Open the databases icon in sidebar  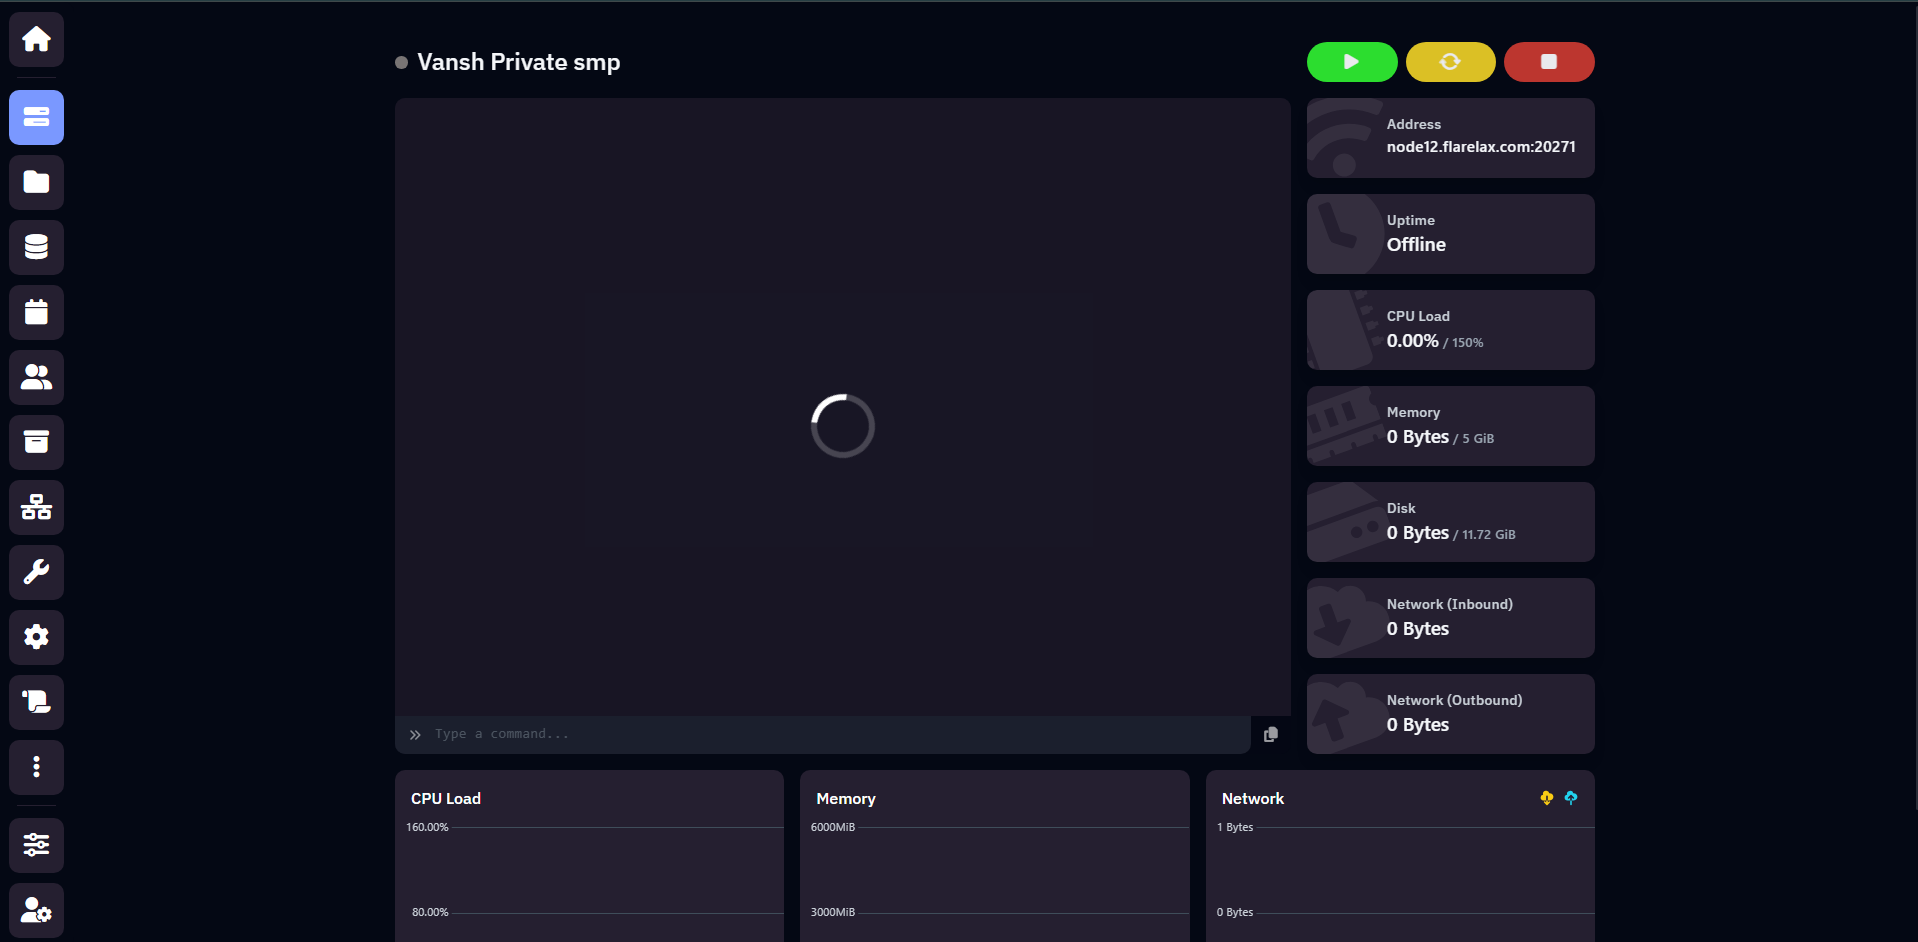[x=36, y=247]
